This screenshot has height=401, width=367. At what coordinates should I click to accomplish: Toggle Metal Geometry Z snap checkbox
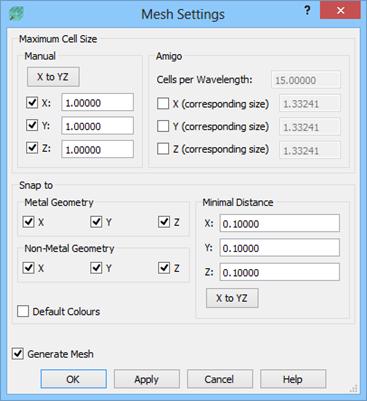(164, 222)
